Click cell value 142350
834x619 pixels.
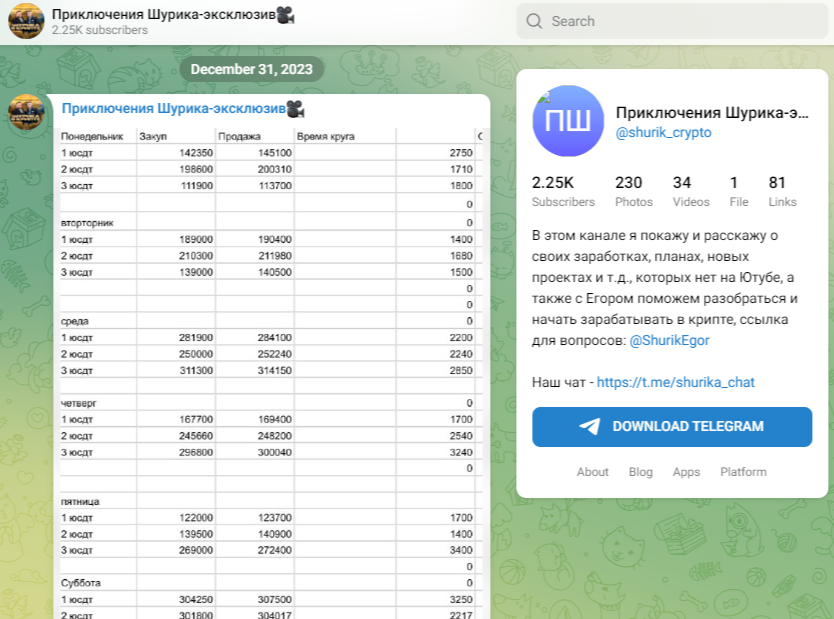[196, 153]
